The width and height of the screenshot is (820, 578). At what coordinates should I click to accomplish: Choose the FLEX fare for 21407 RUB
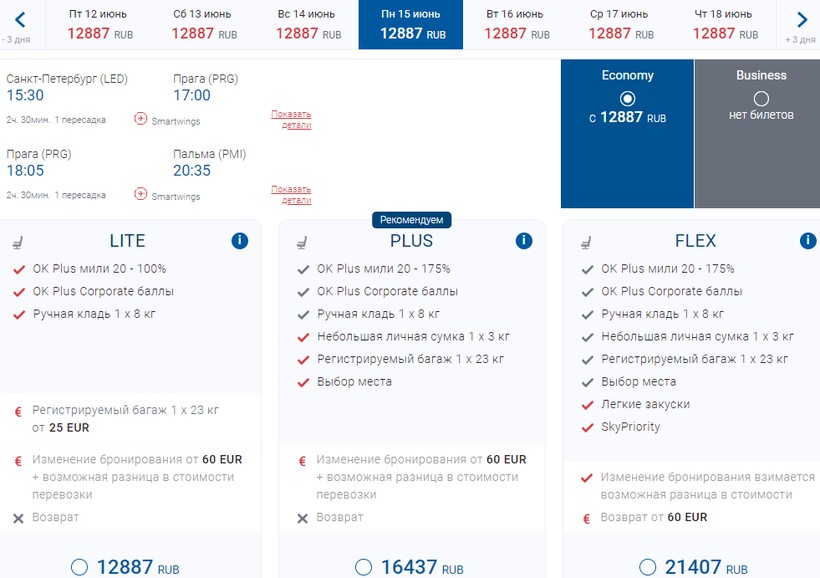tap(648, 567)
